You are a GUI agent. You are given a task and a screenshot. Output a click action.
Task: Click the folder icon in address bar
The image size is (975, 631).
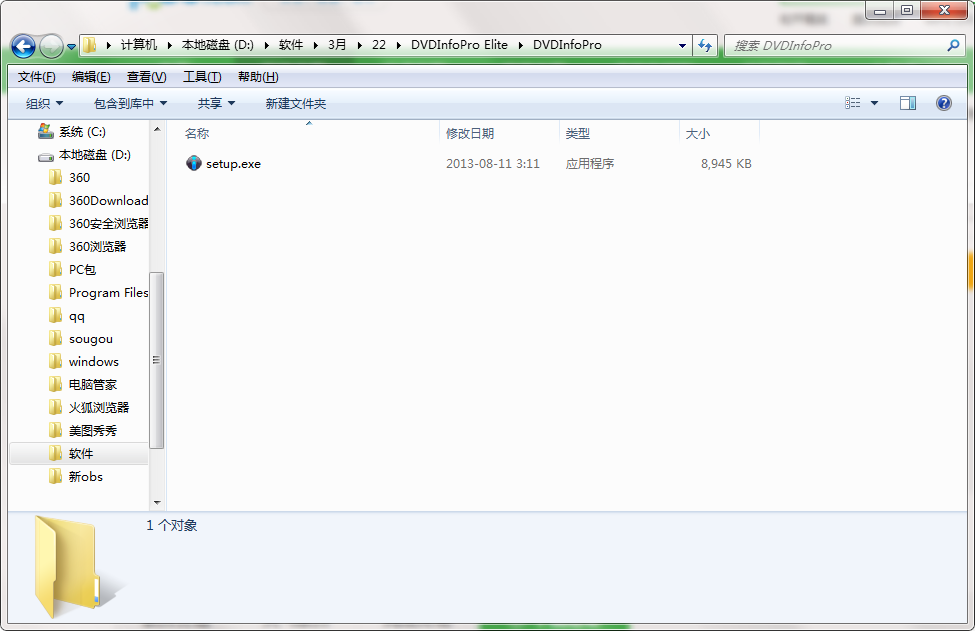90,45
